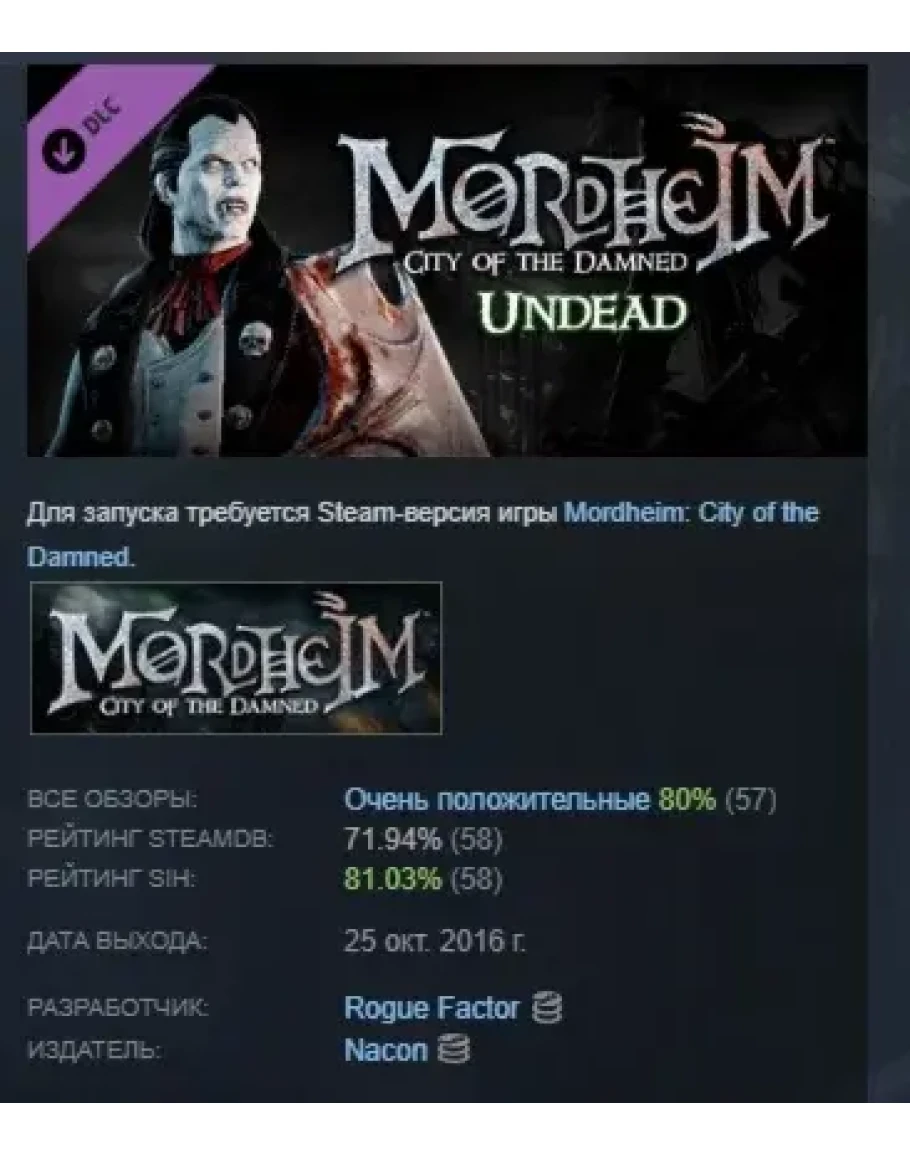
Task: Click the "Damned." link text on second line
Action: click(81, 558)
